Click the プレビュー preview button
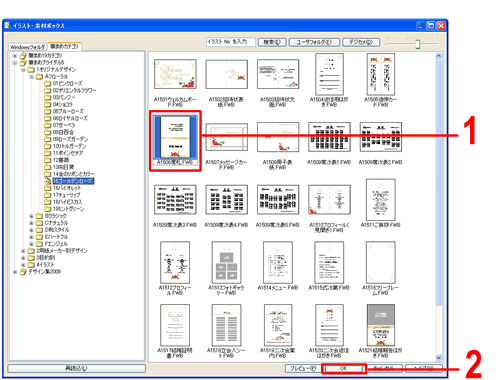Viewport: 500px width, 380px height. tap(303, 368)
